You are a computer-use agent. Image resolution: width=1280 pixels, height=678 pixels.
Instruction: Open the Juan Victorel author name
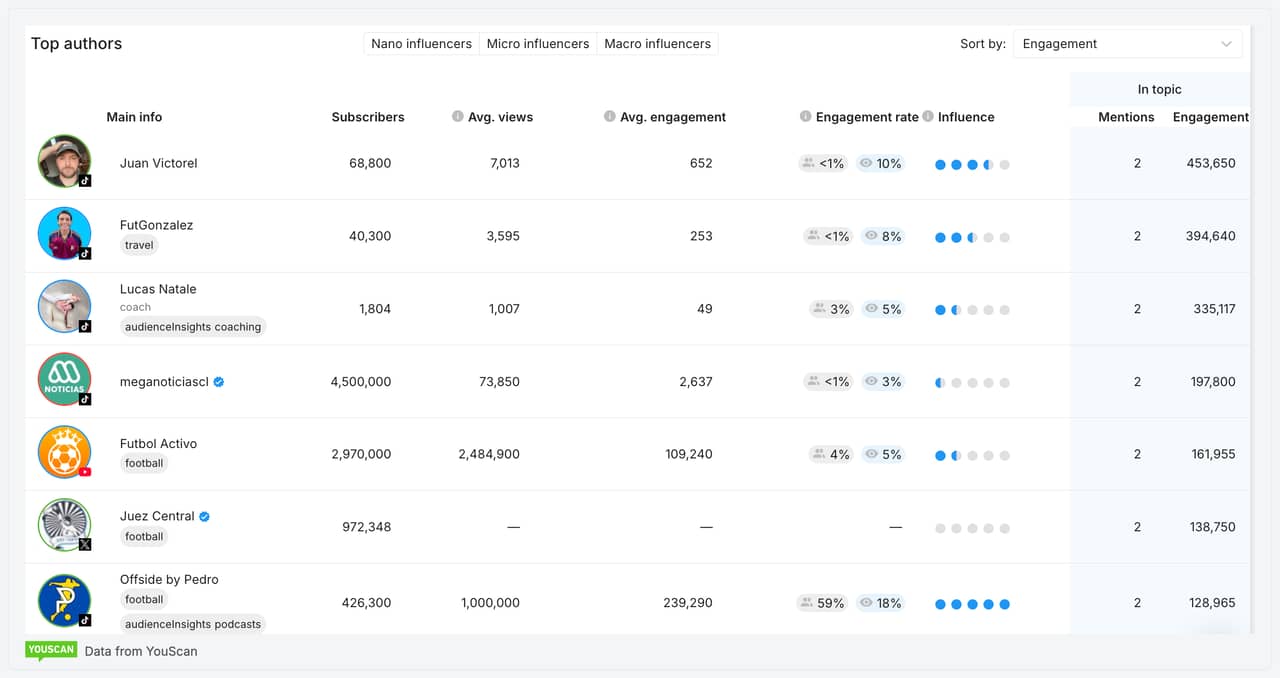[158, 163]
